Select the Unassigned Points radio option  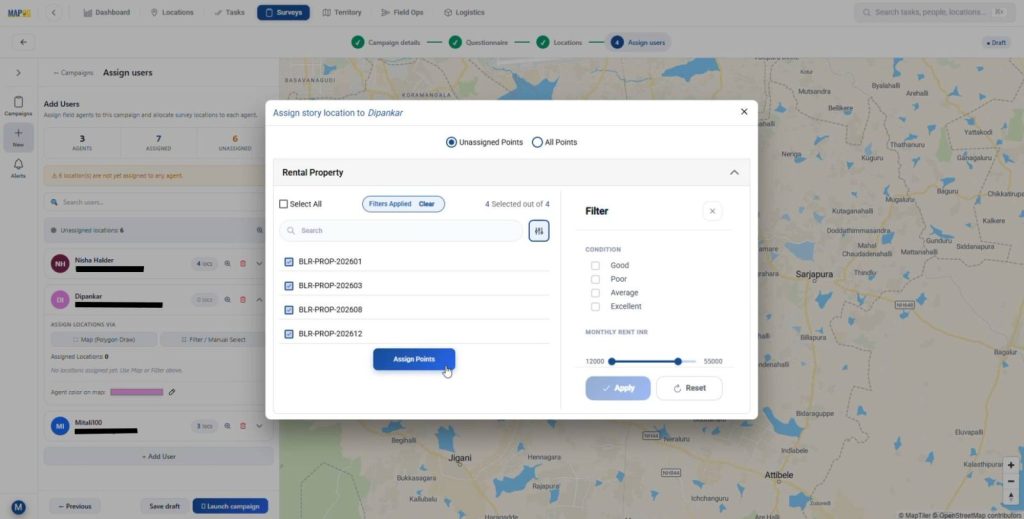pos(451,142)
